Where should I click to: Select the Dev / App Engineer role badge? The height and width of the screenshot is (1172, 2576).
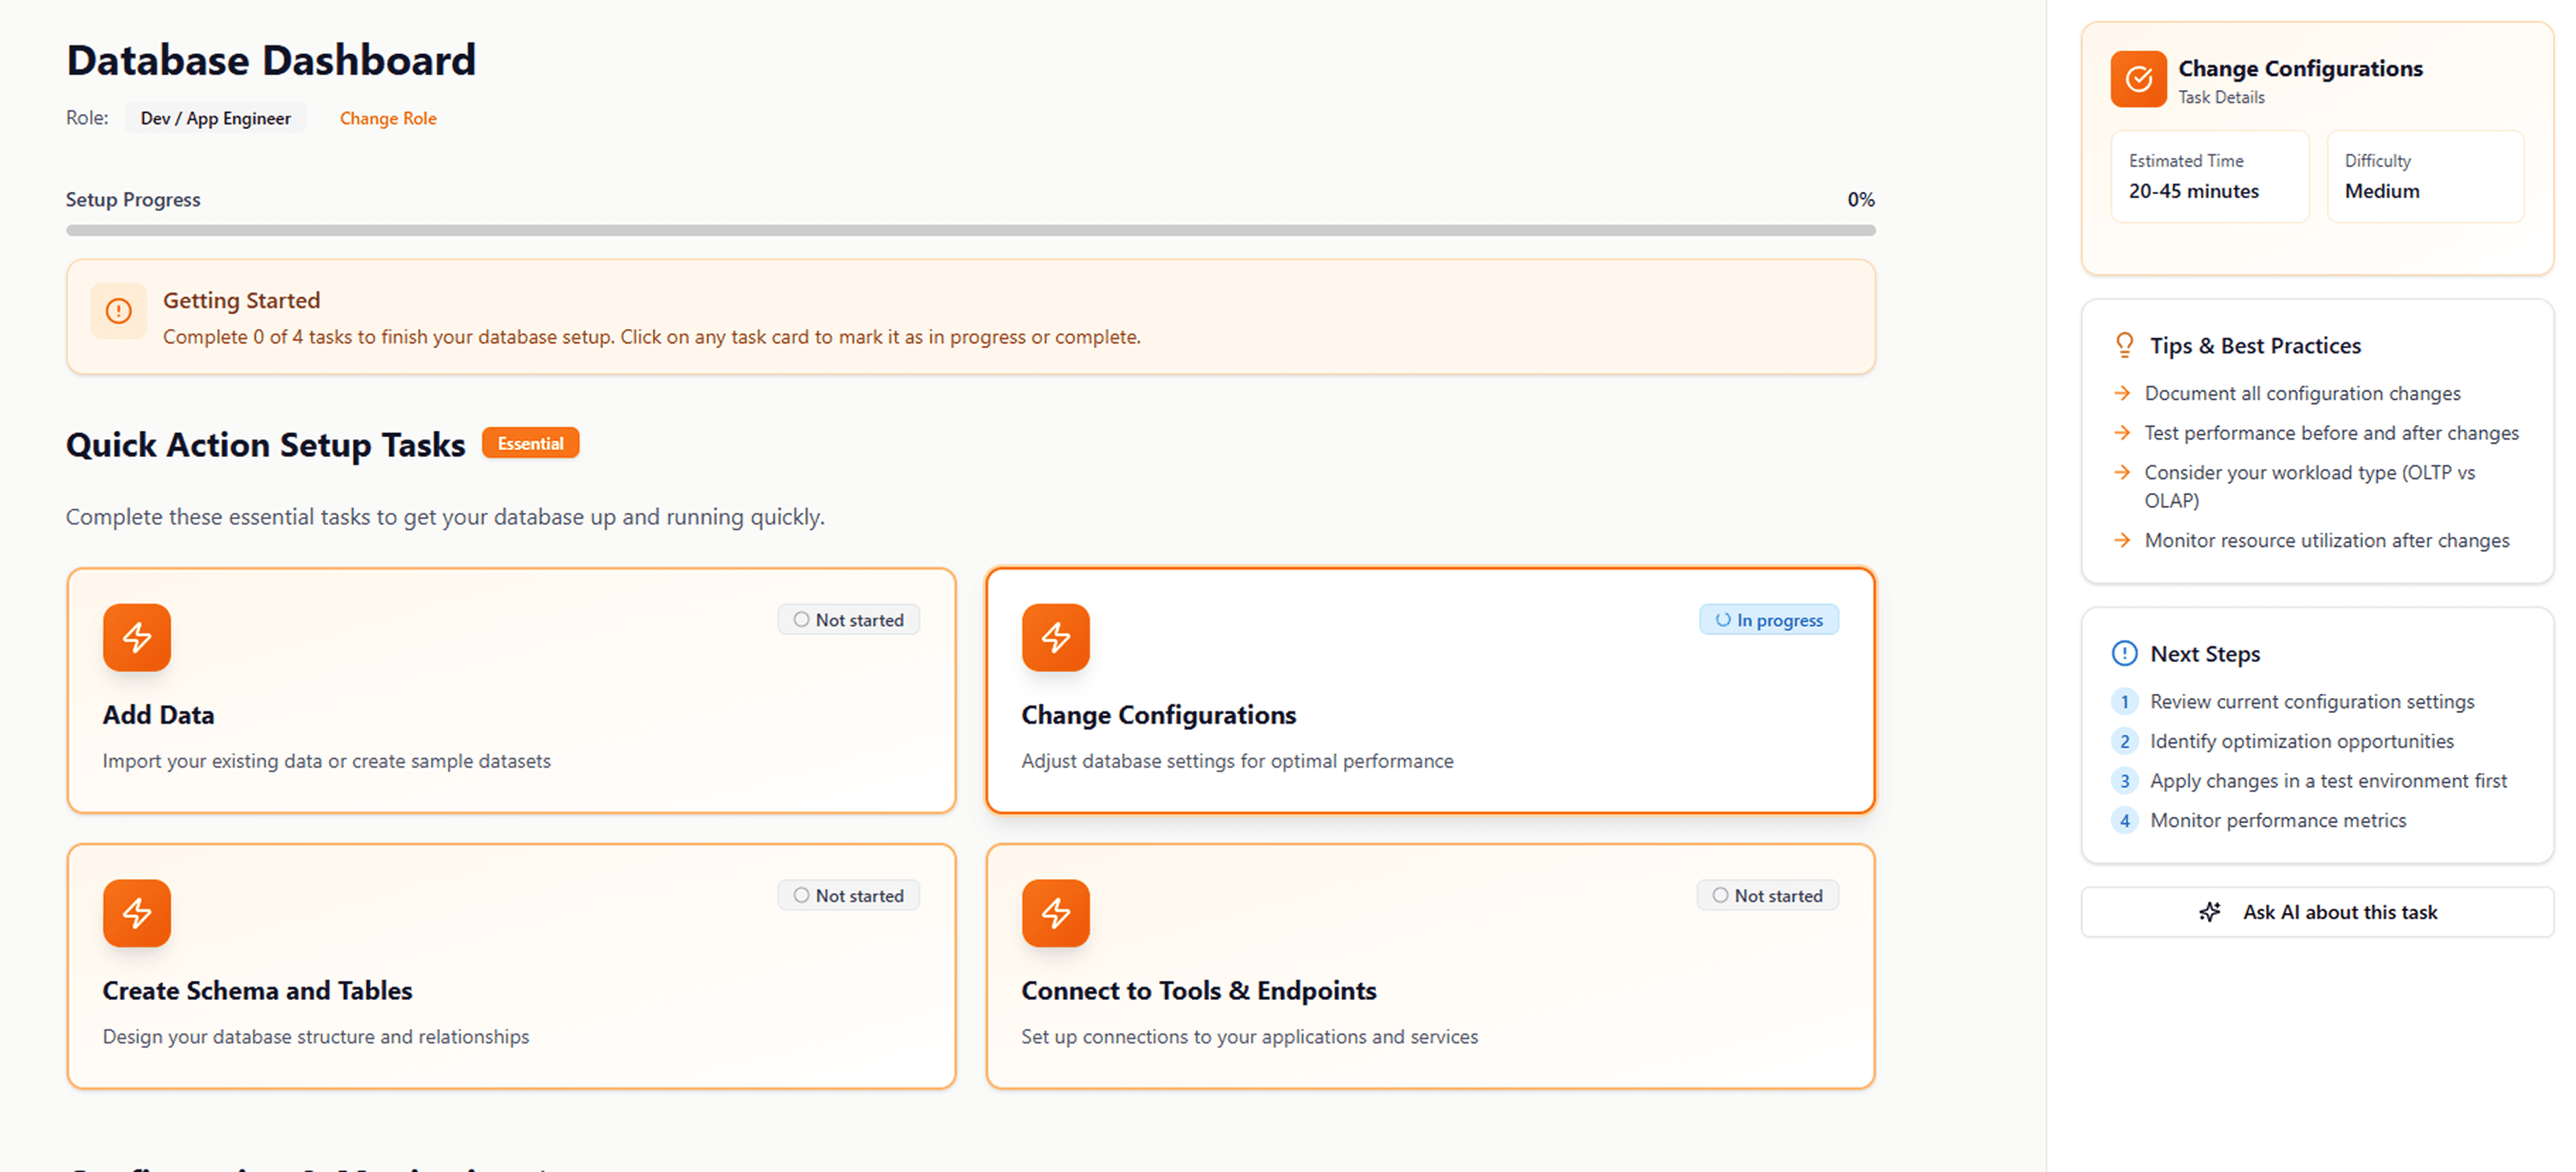[x=215, y=118]
